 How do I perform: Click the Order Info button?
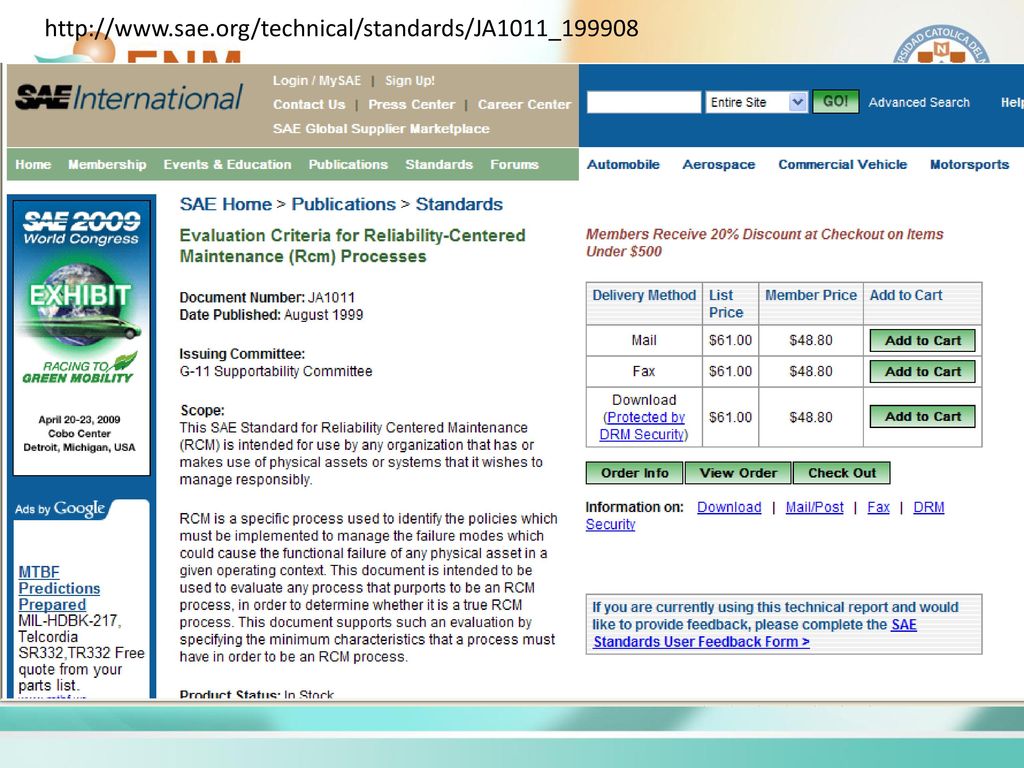(x=634, y=473)
